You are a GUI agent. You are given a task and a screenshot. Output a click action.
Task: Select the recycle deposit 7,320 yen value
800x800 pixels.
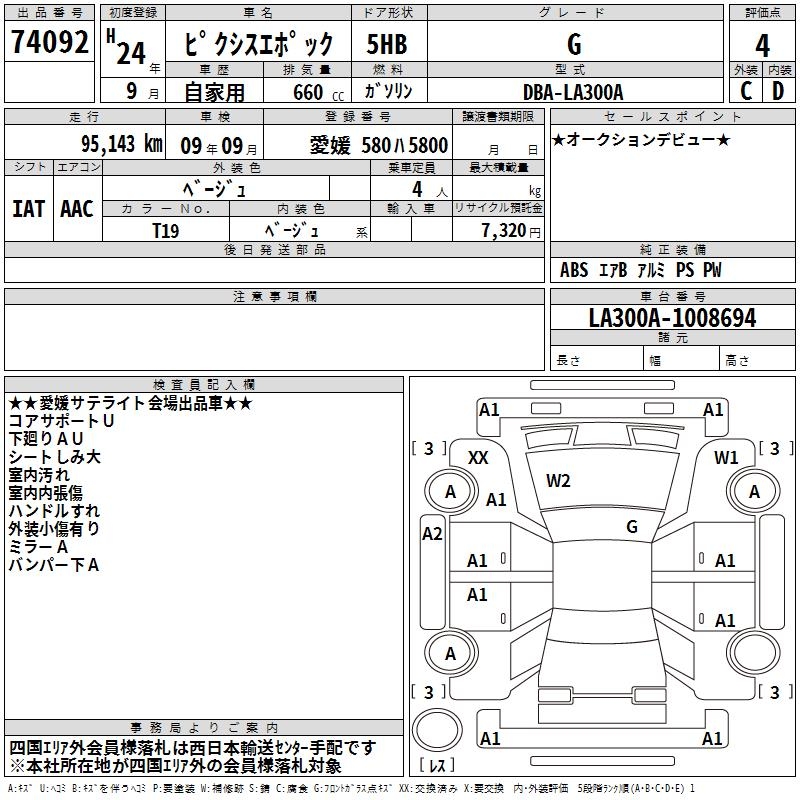pos(510,230)
